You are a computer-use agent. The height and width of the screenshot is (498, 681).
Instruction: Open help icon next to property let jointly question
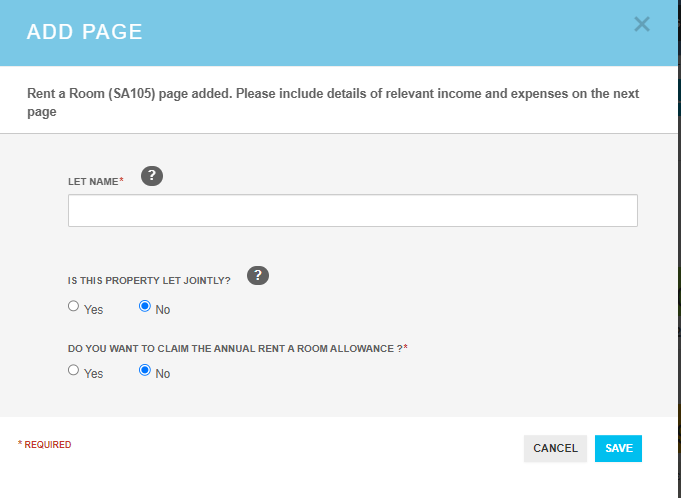(x=258, y=276)
